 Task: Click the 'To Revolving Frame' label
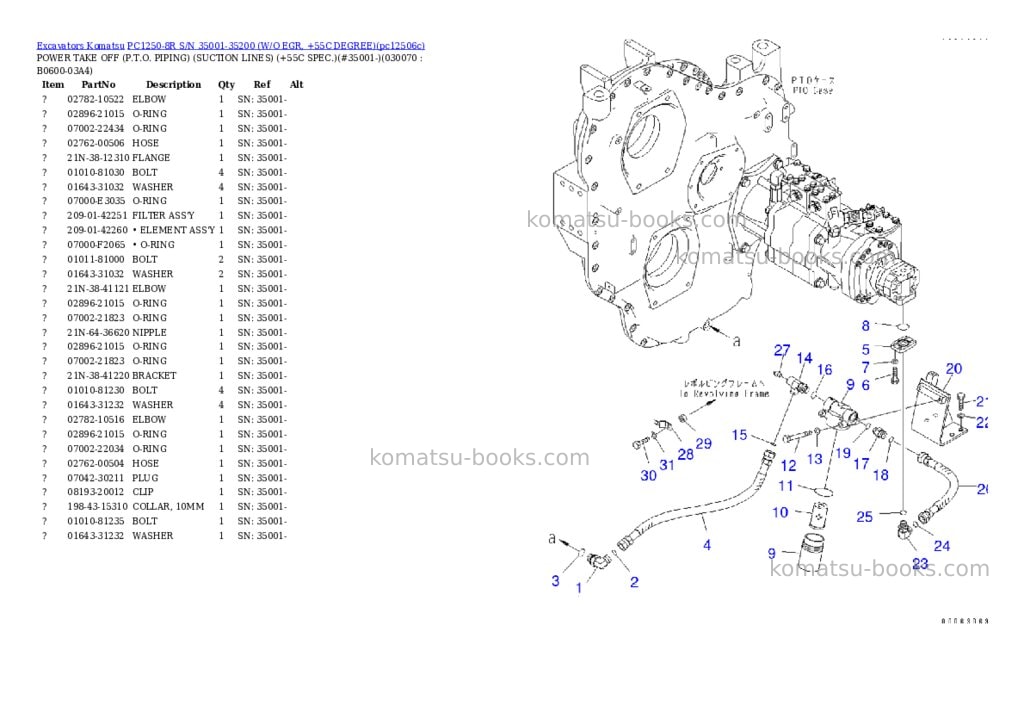click(724, 394)
